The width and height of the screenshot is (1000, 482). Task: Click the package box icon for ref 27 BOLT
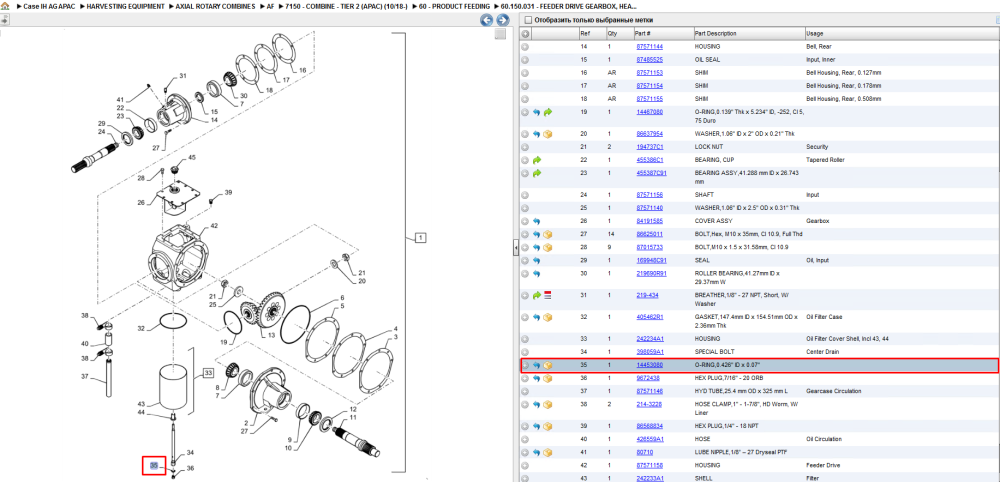[547, 235]
